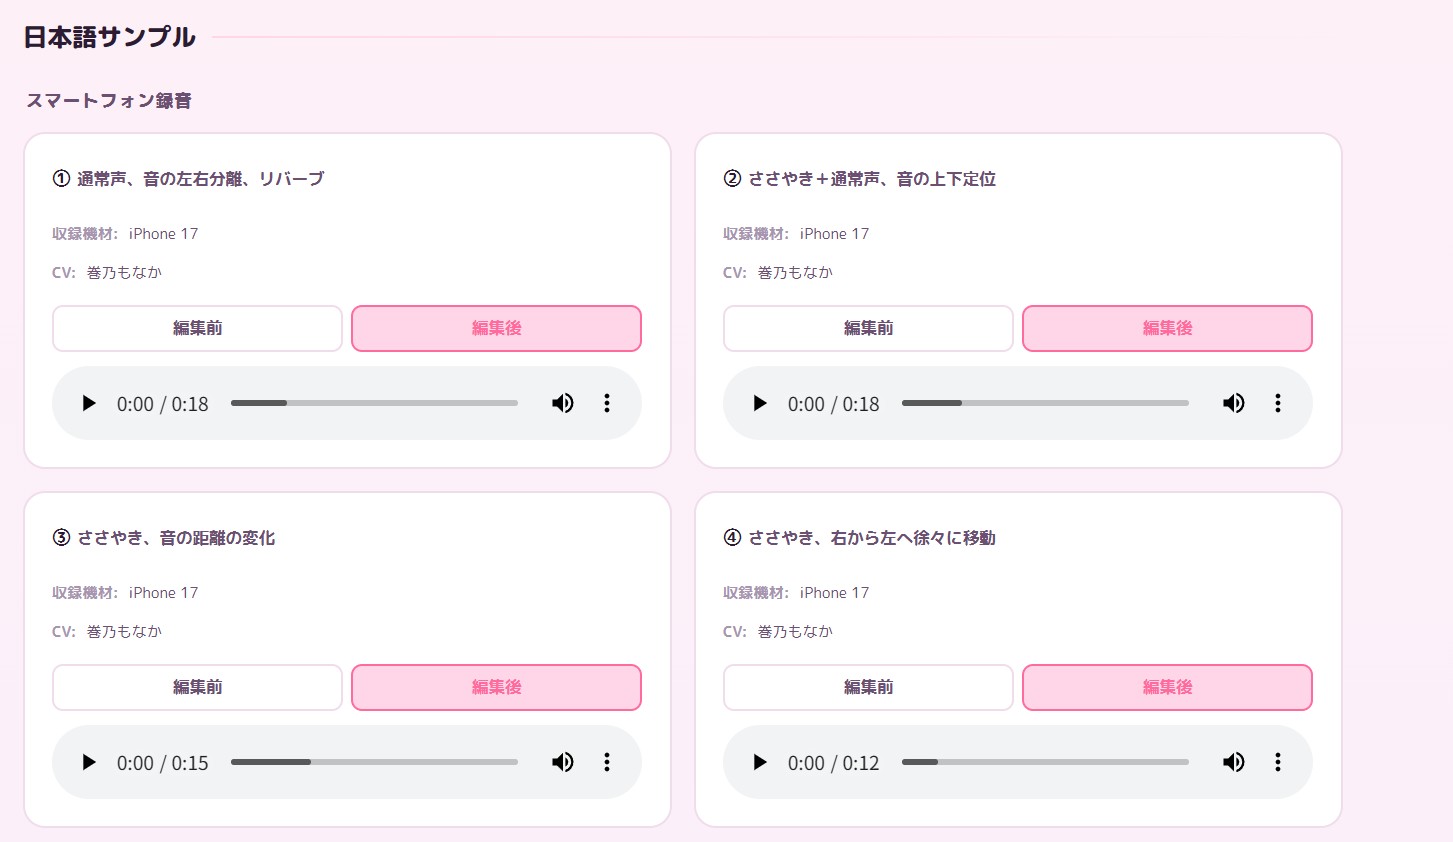Mute the volume on sample ③ player

pyautogui.click(x=563, y=762)
